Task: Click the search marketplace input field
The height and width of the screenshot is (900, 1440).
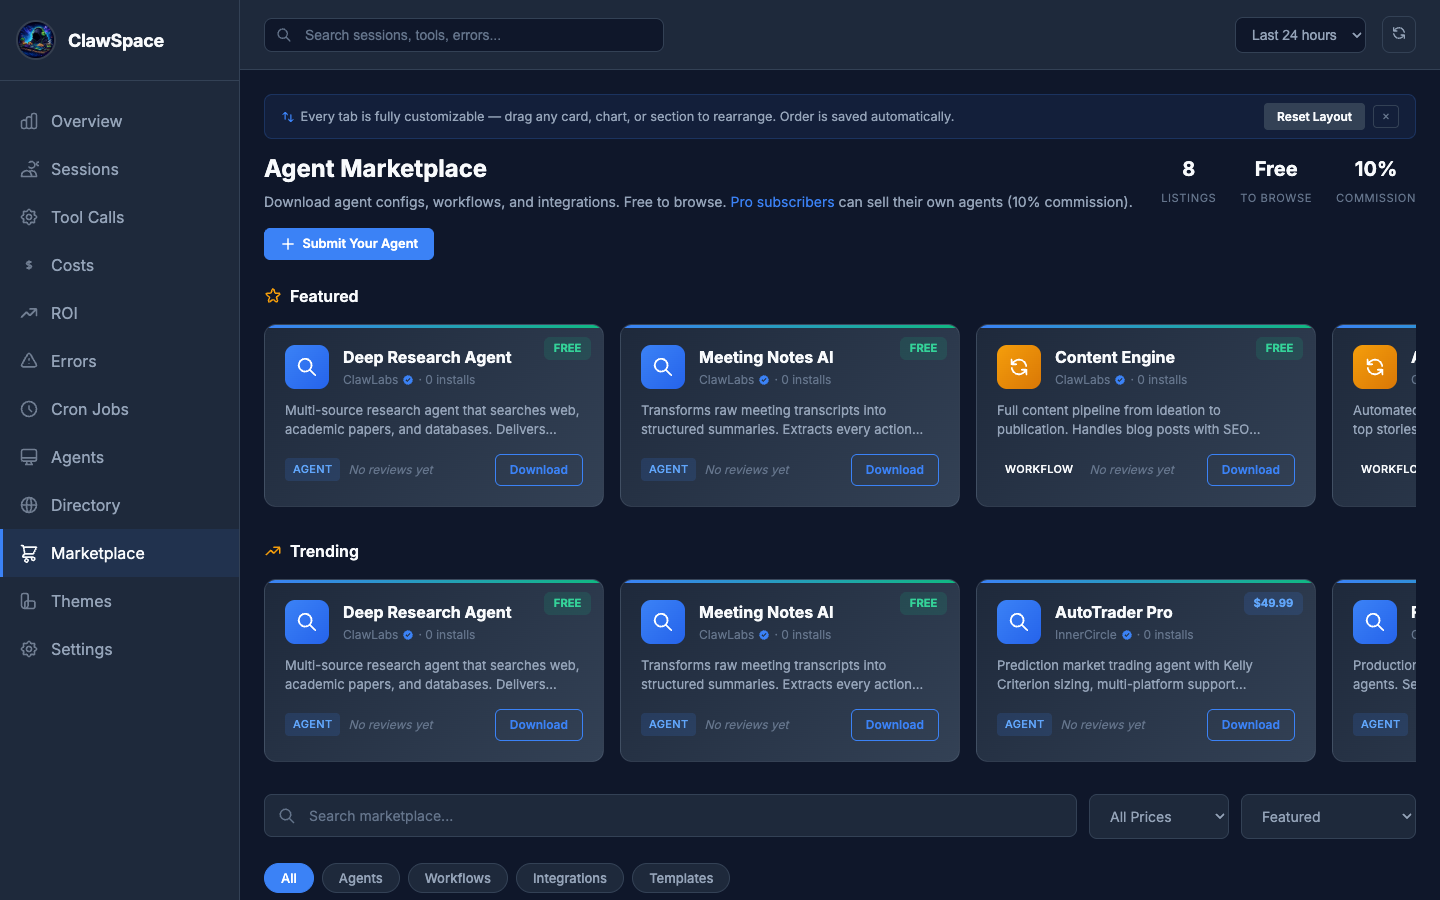Action: 670,816
